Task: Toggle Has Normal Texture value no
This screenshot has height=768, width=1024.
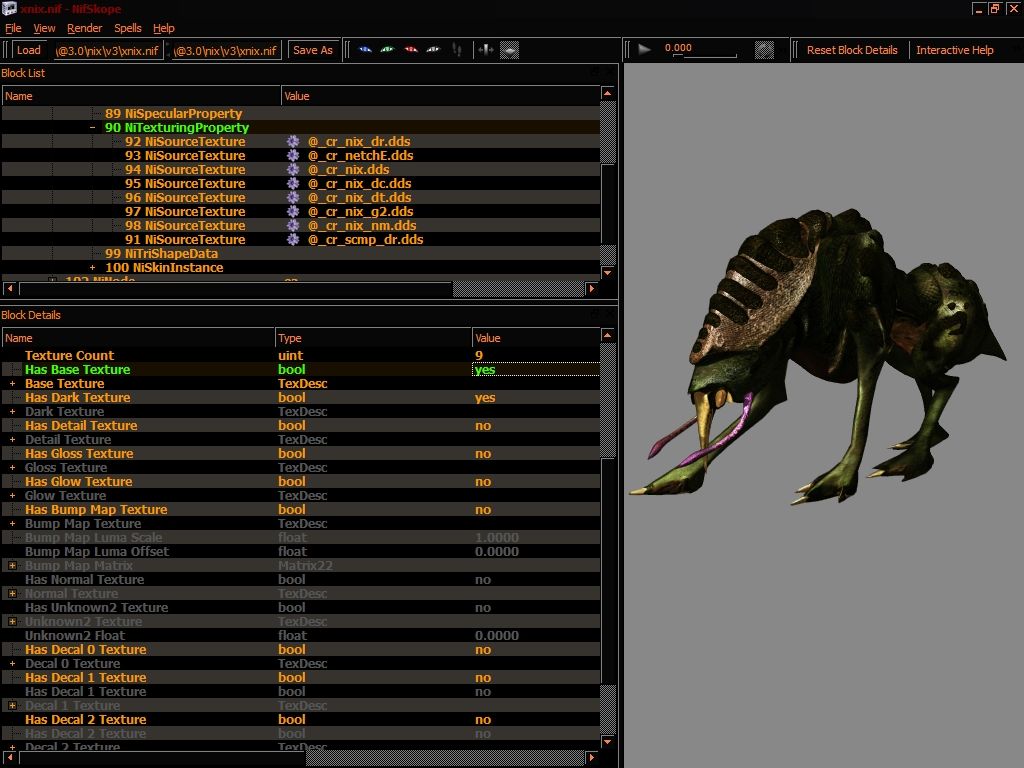Action: click(x=483, y=580)
